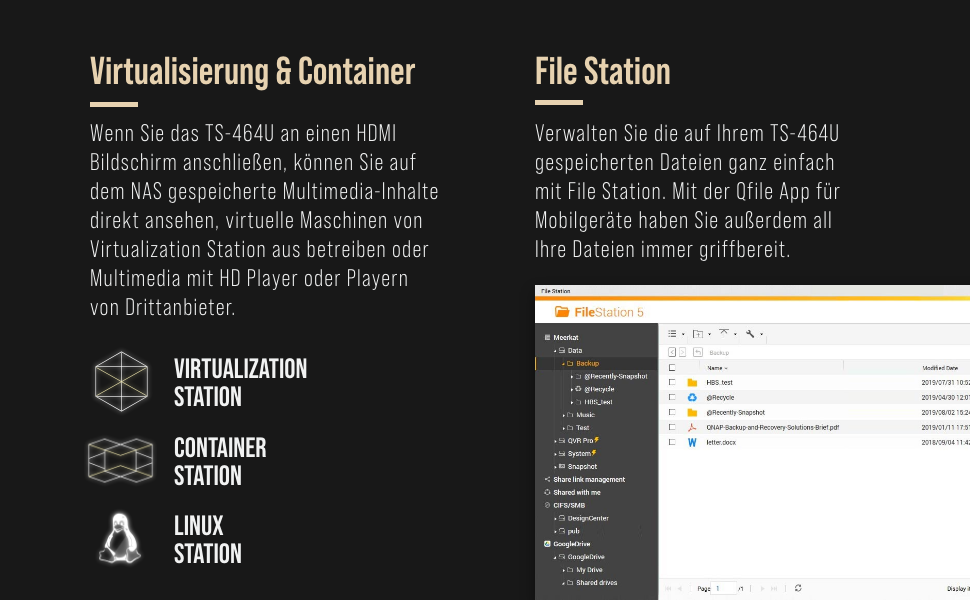Click the Virtualisierung & Container heading
This screenshot has width=970, height=600.
coord(252,72)
